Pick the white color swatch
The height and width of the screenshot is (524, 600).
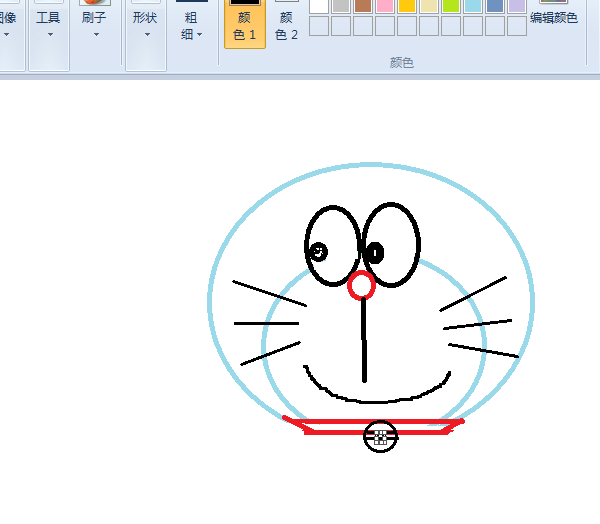pos(319,5)
